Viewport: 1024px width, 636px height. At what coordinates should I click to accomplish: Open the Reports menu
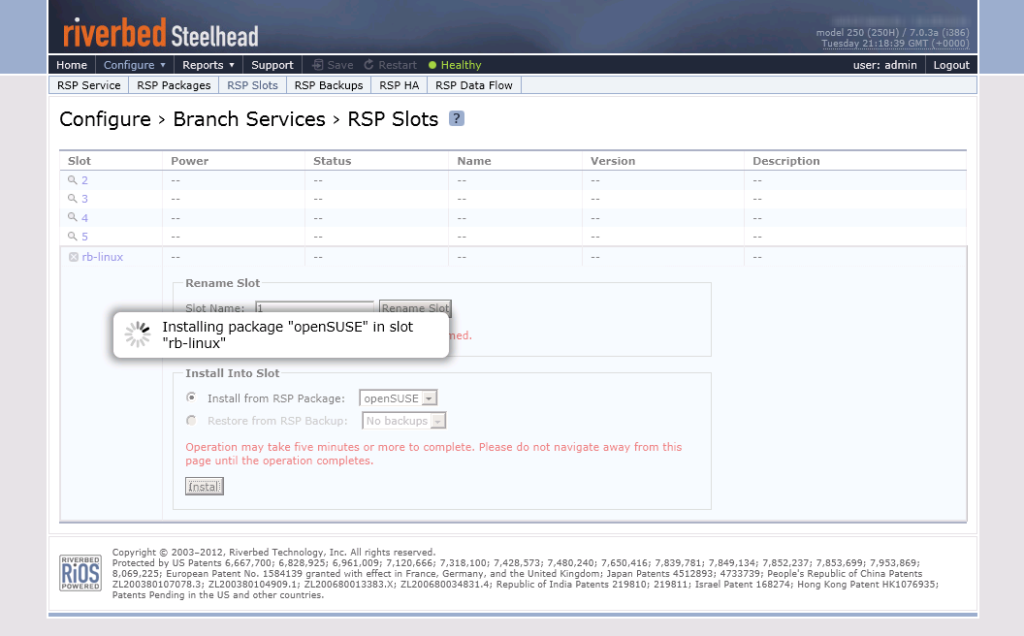208,65
